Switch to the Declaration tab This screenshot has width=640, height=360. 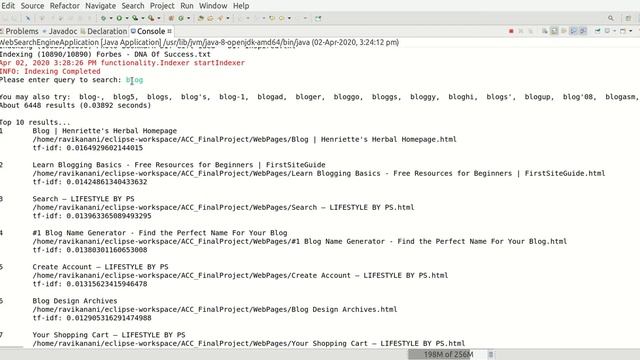(104, 31)
